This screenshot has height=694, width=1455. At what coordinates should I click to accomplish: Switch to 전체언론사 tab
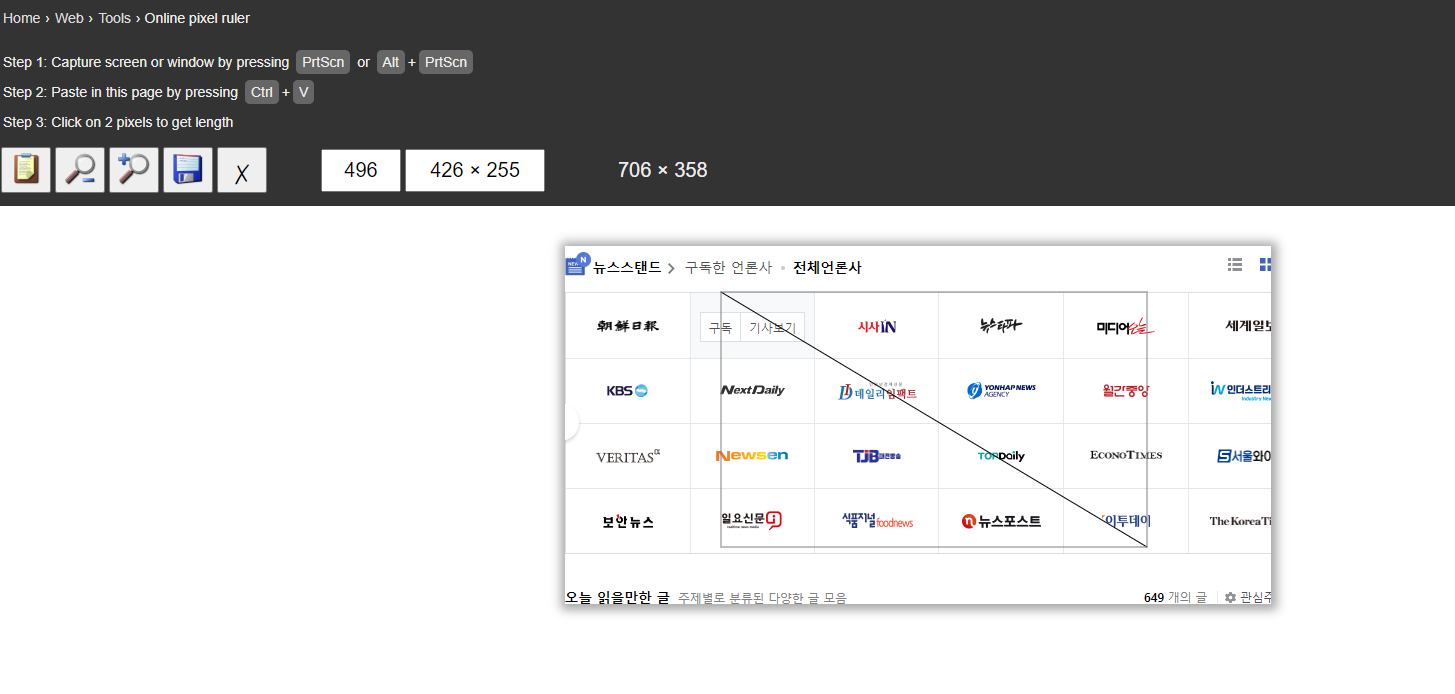(827, 267)
